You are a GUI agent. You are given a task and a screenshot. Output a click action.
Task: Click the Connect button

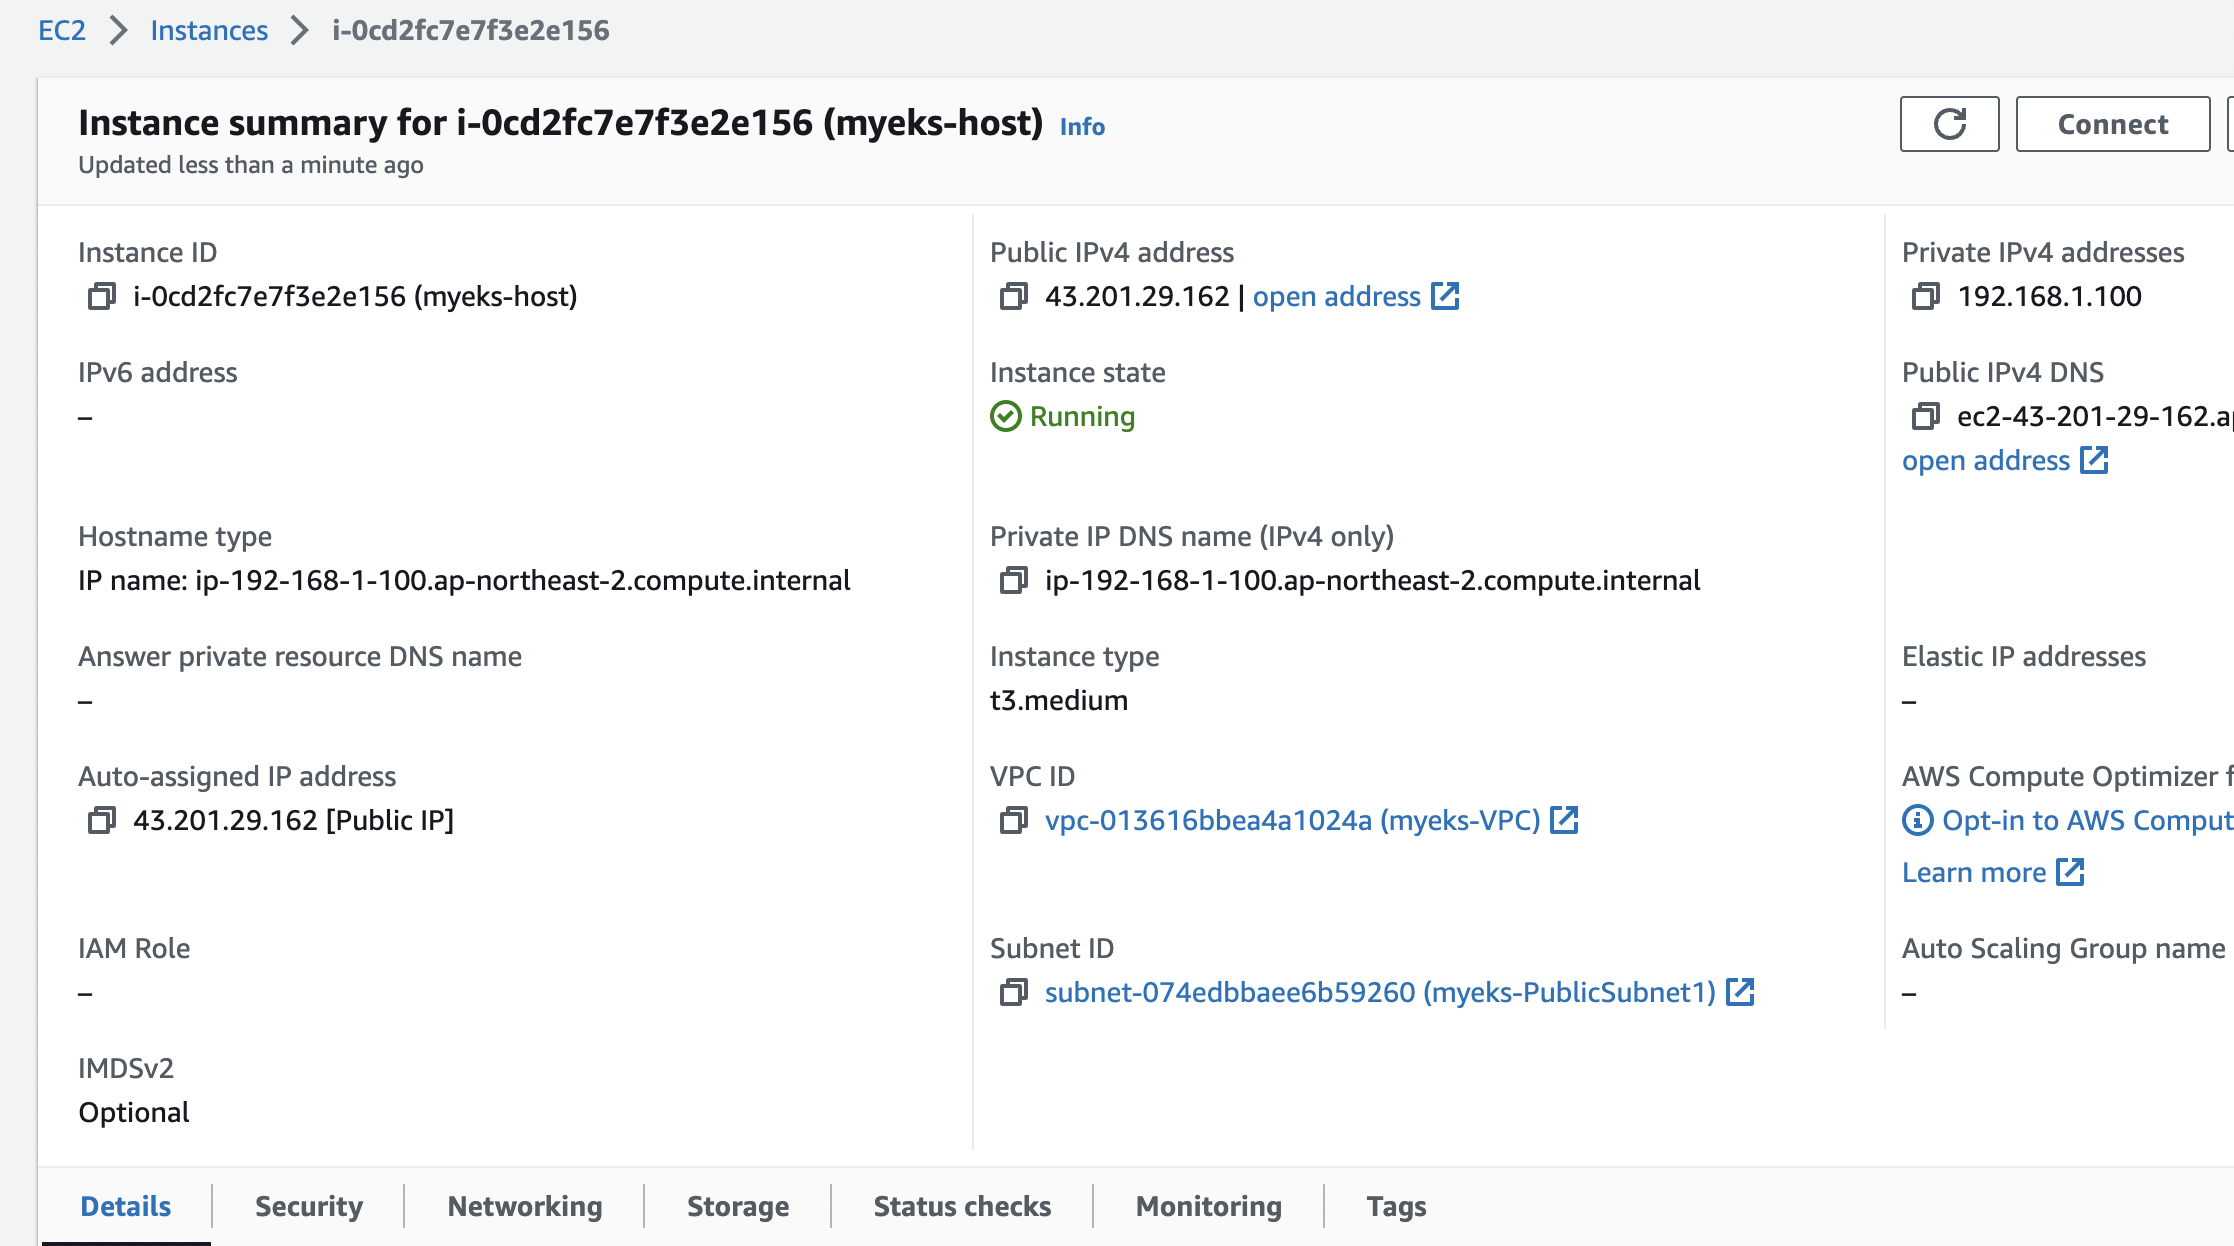(x=2112, y=124)
